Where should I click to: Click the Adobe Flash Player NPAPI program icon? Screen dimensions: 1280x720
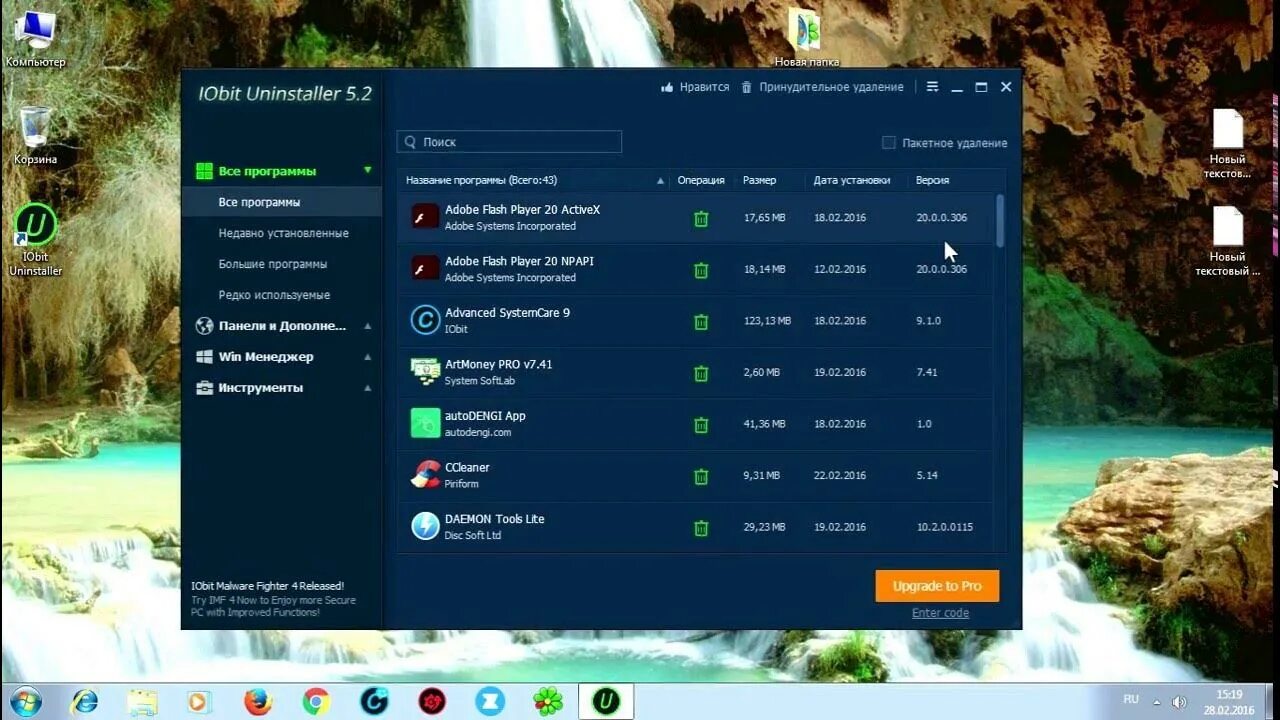[425, 268]
